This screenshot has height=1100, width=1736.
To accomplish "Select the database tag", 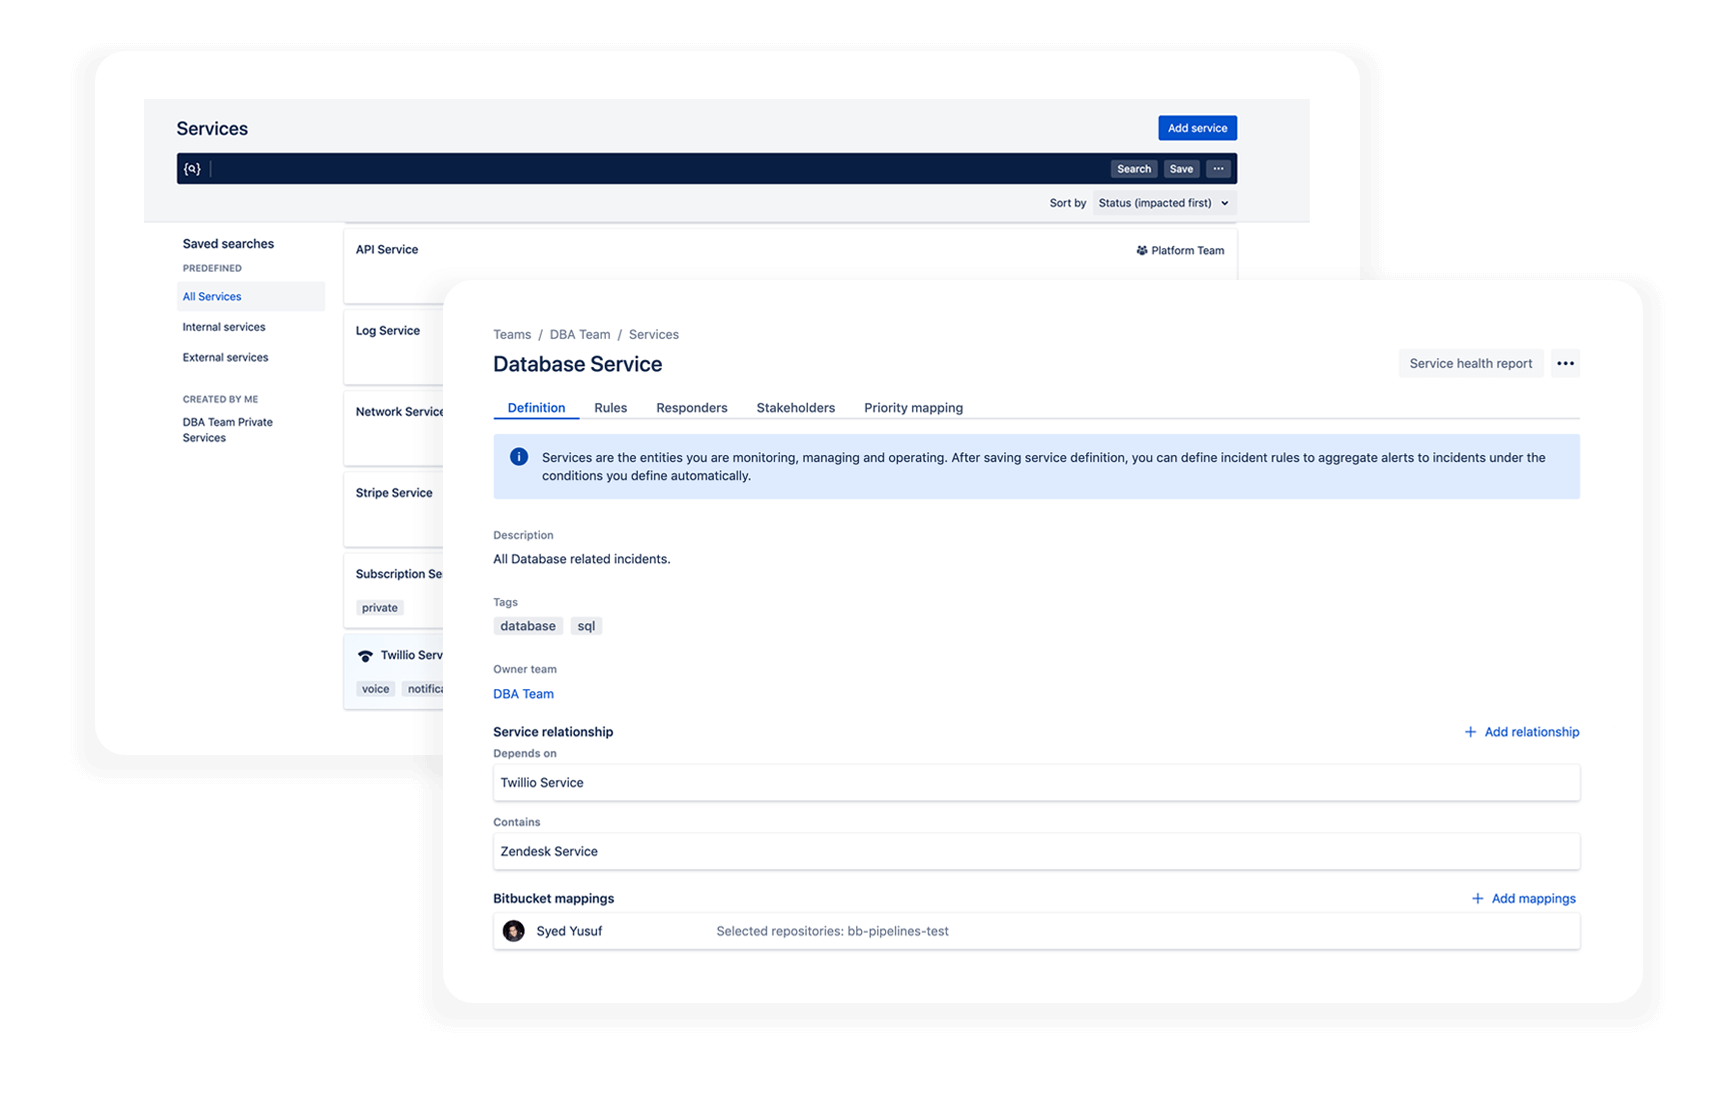I will (x=528, y=625).
